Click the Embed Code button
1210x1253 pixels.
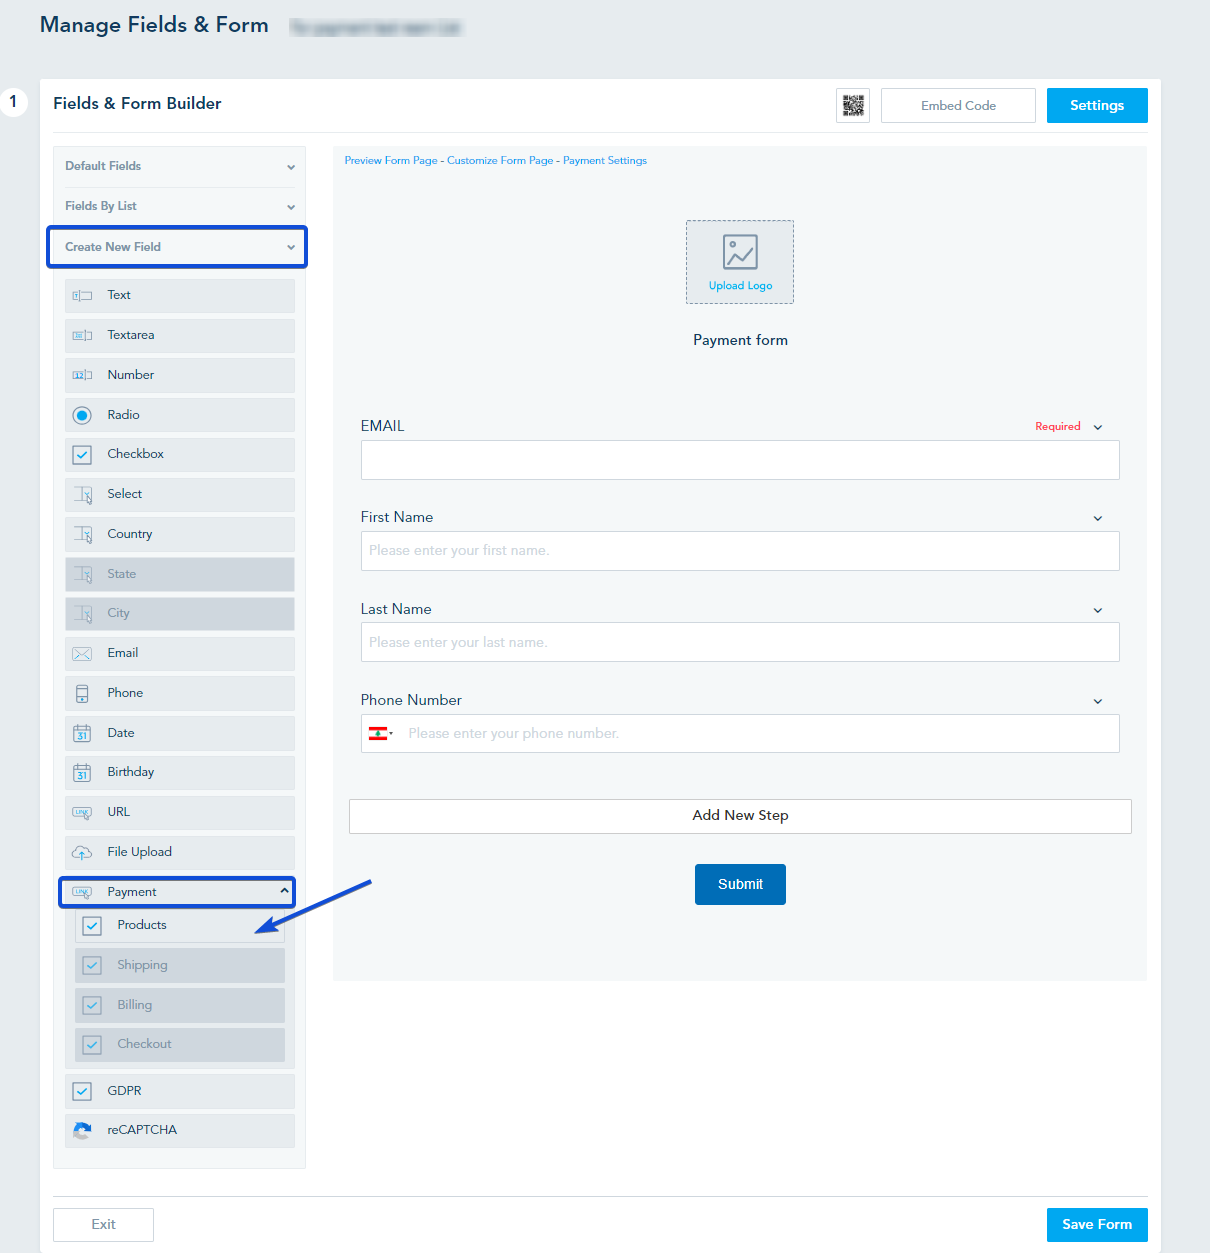(958, 105)
